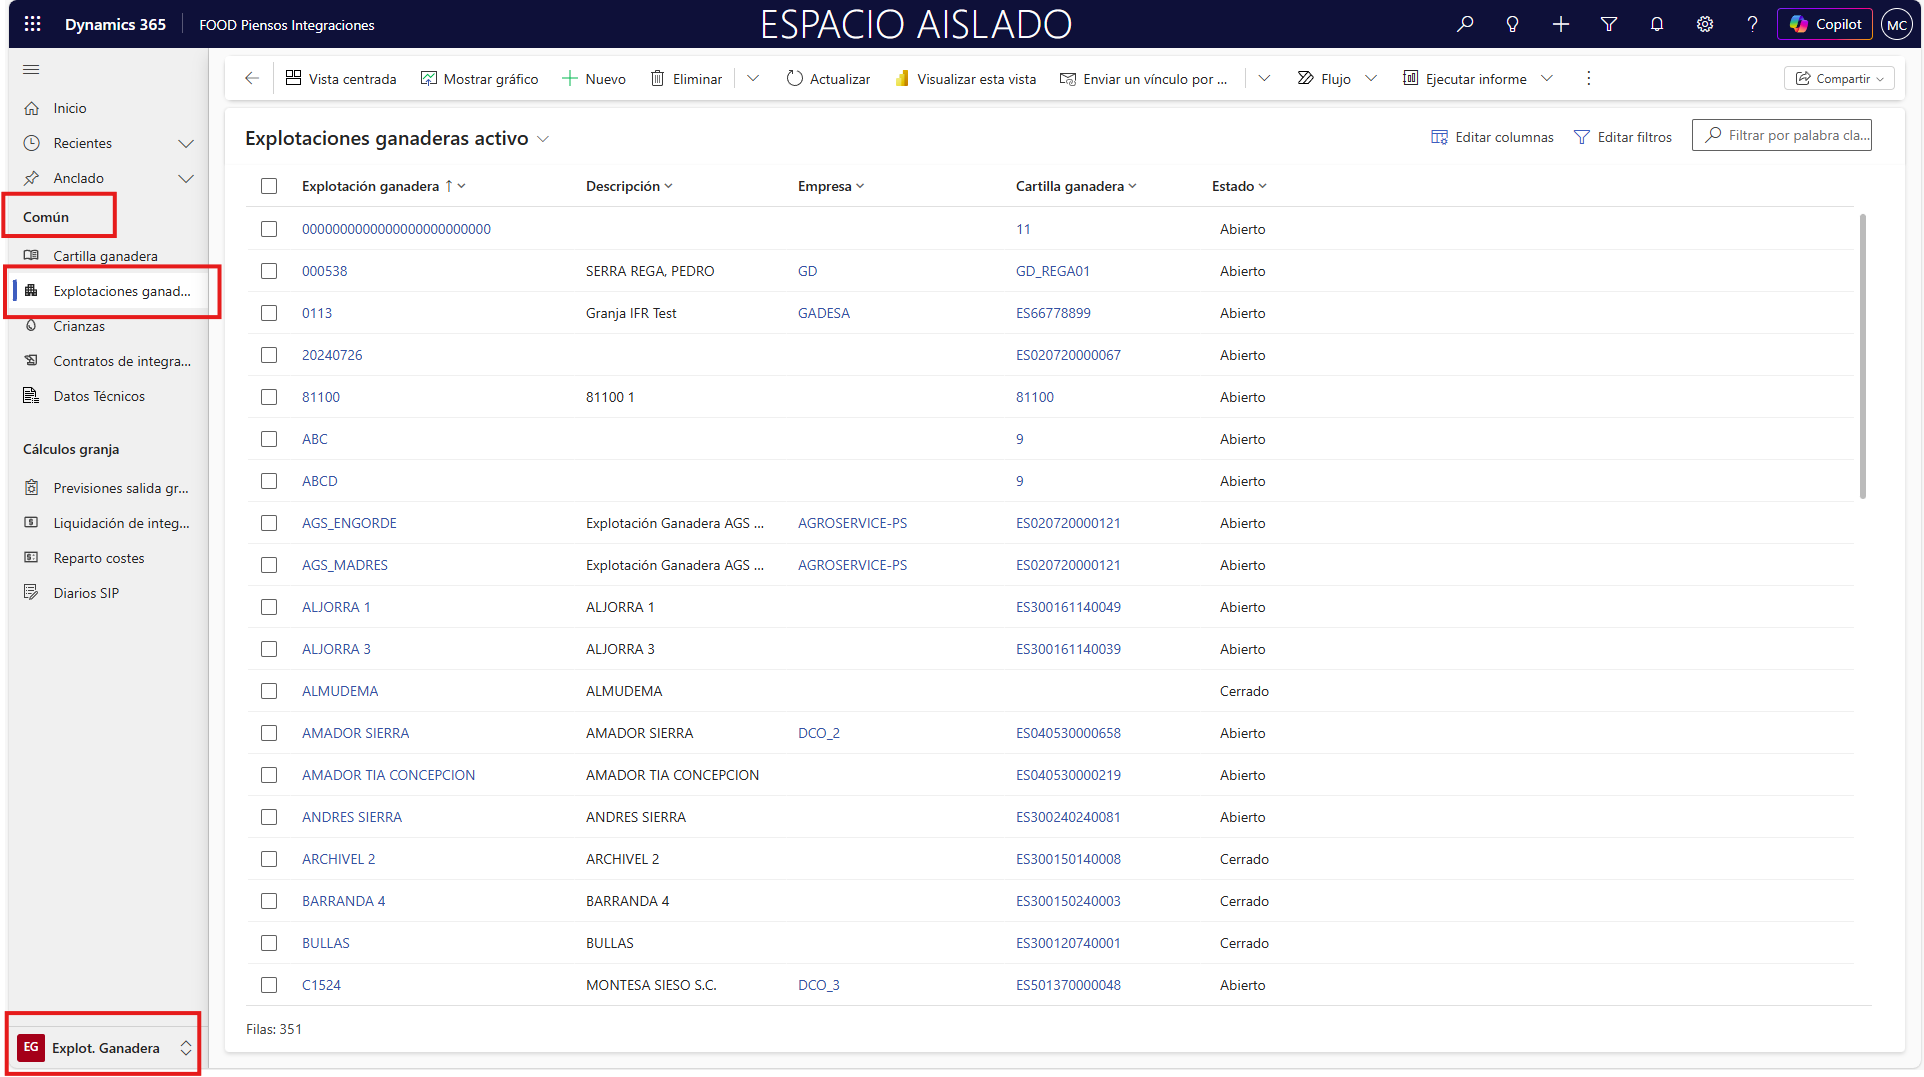Click the advanced filter funnel icon in header

pyautogui.click(x=1609, y=24)
